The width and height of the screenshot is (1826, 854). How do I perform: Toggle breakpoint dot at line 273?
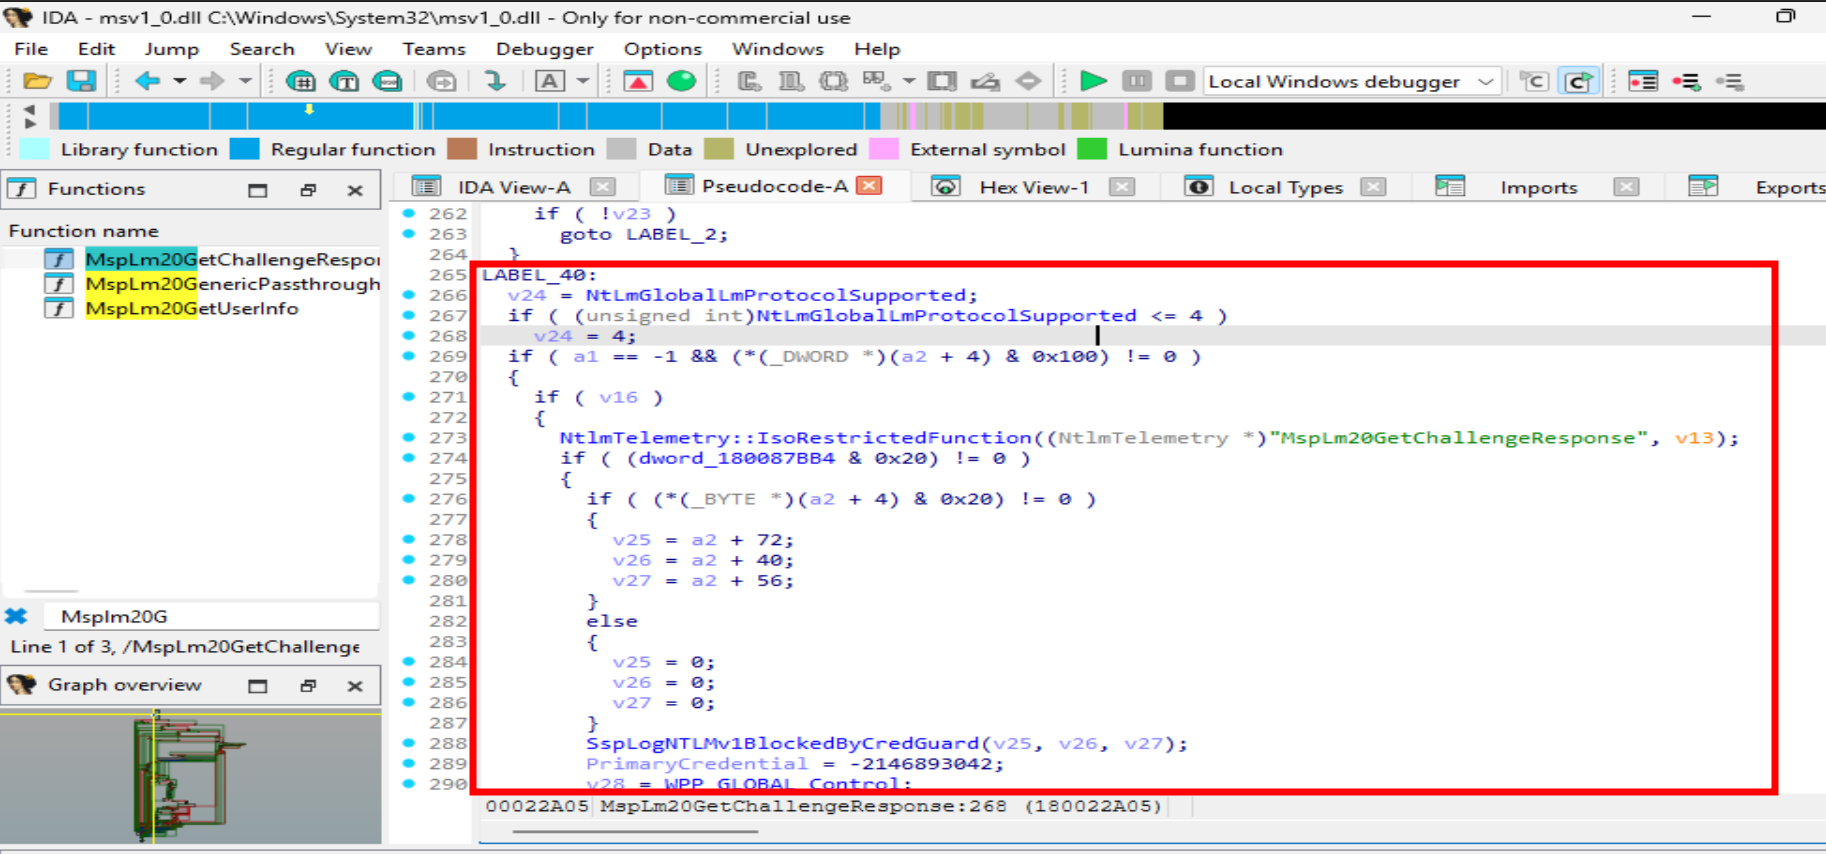(409, 437)
